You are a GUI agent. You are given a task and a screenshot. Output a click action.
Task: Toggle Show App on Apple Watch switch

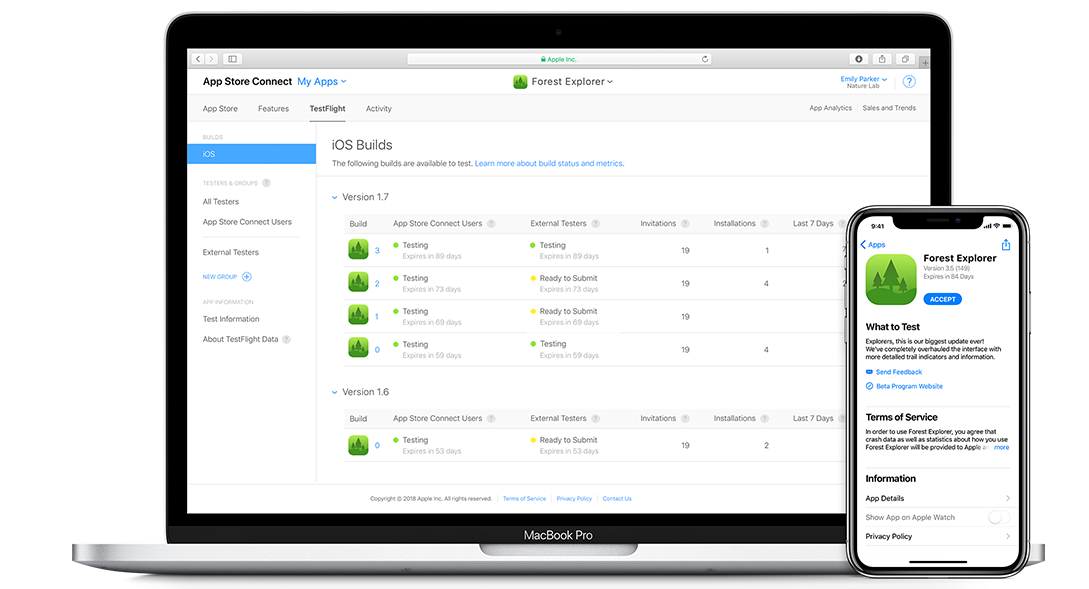996,517
